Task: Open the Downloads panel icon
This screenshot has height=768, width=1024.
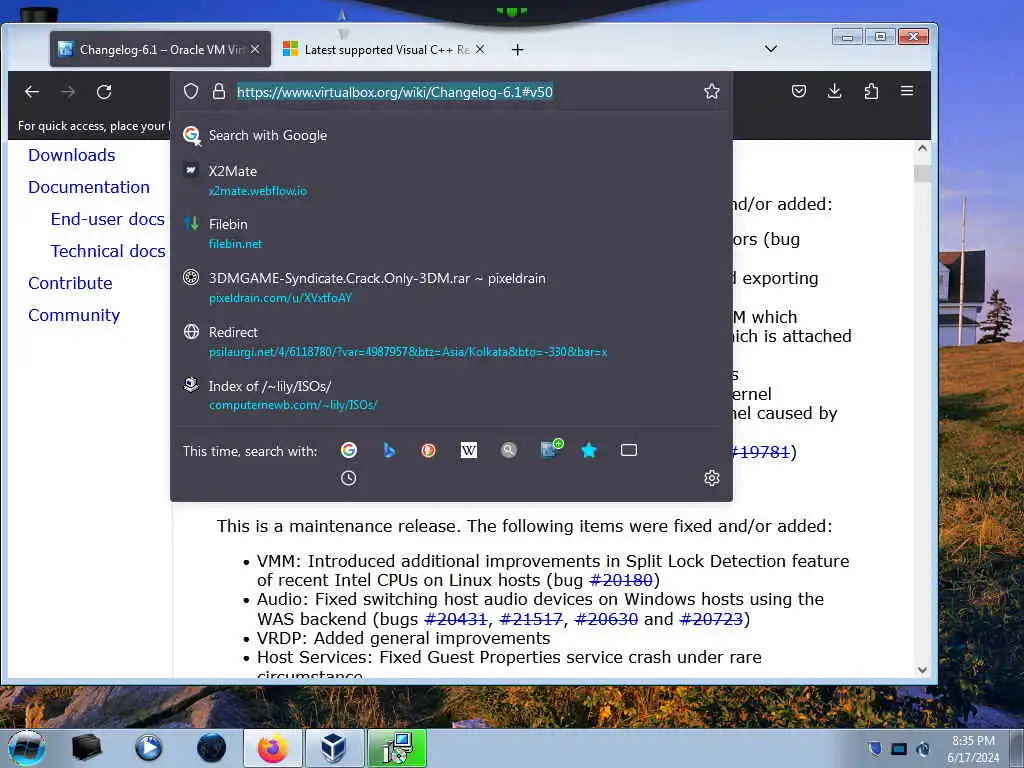Action: pyautogui.click(x=834, y=91)
